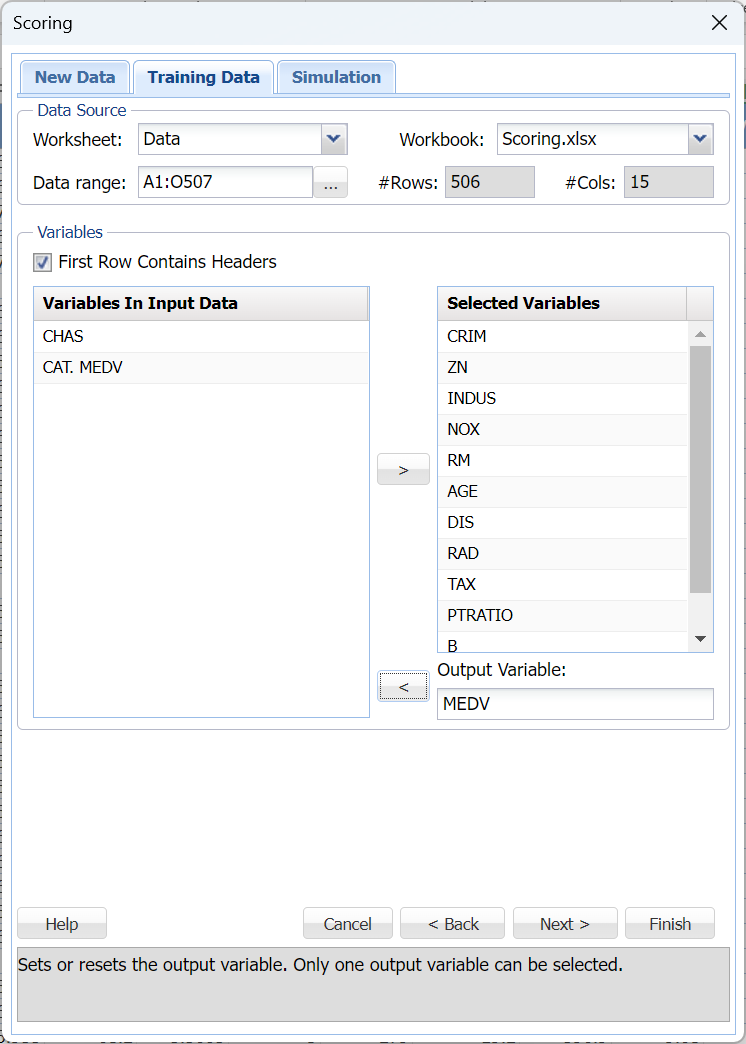Toggle First Row Contains Headers checkbox
Image resolution: width=746 pixels, height=1044 pixels.
click(x=43, y=262)
